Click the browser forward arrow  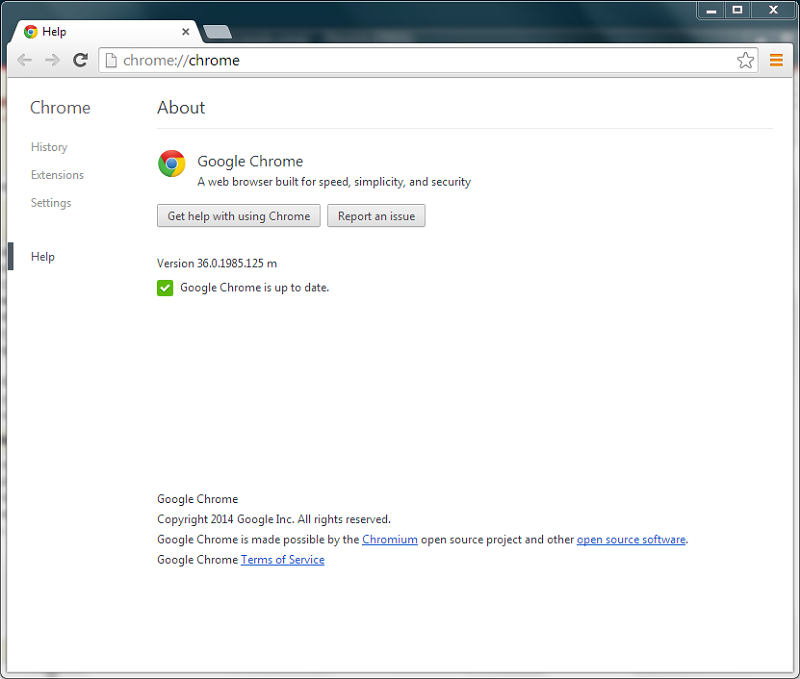tap(52, 60)
